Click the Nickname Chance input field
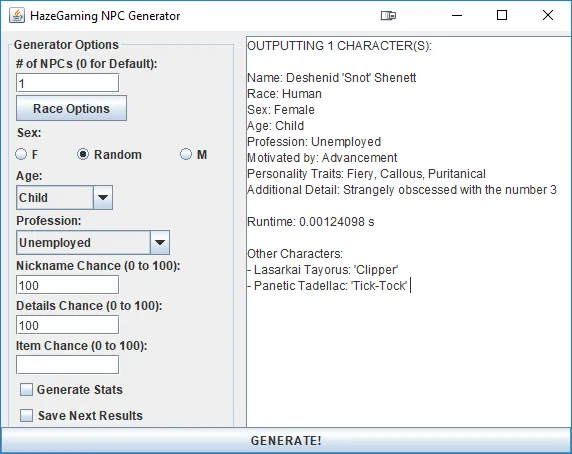The height and width of the screenshot is (454, 572). coord(67,285)
